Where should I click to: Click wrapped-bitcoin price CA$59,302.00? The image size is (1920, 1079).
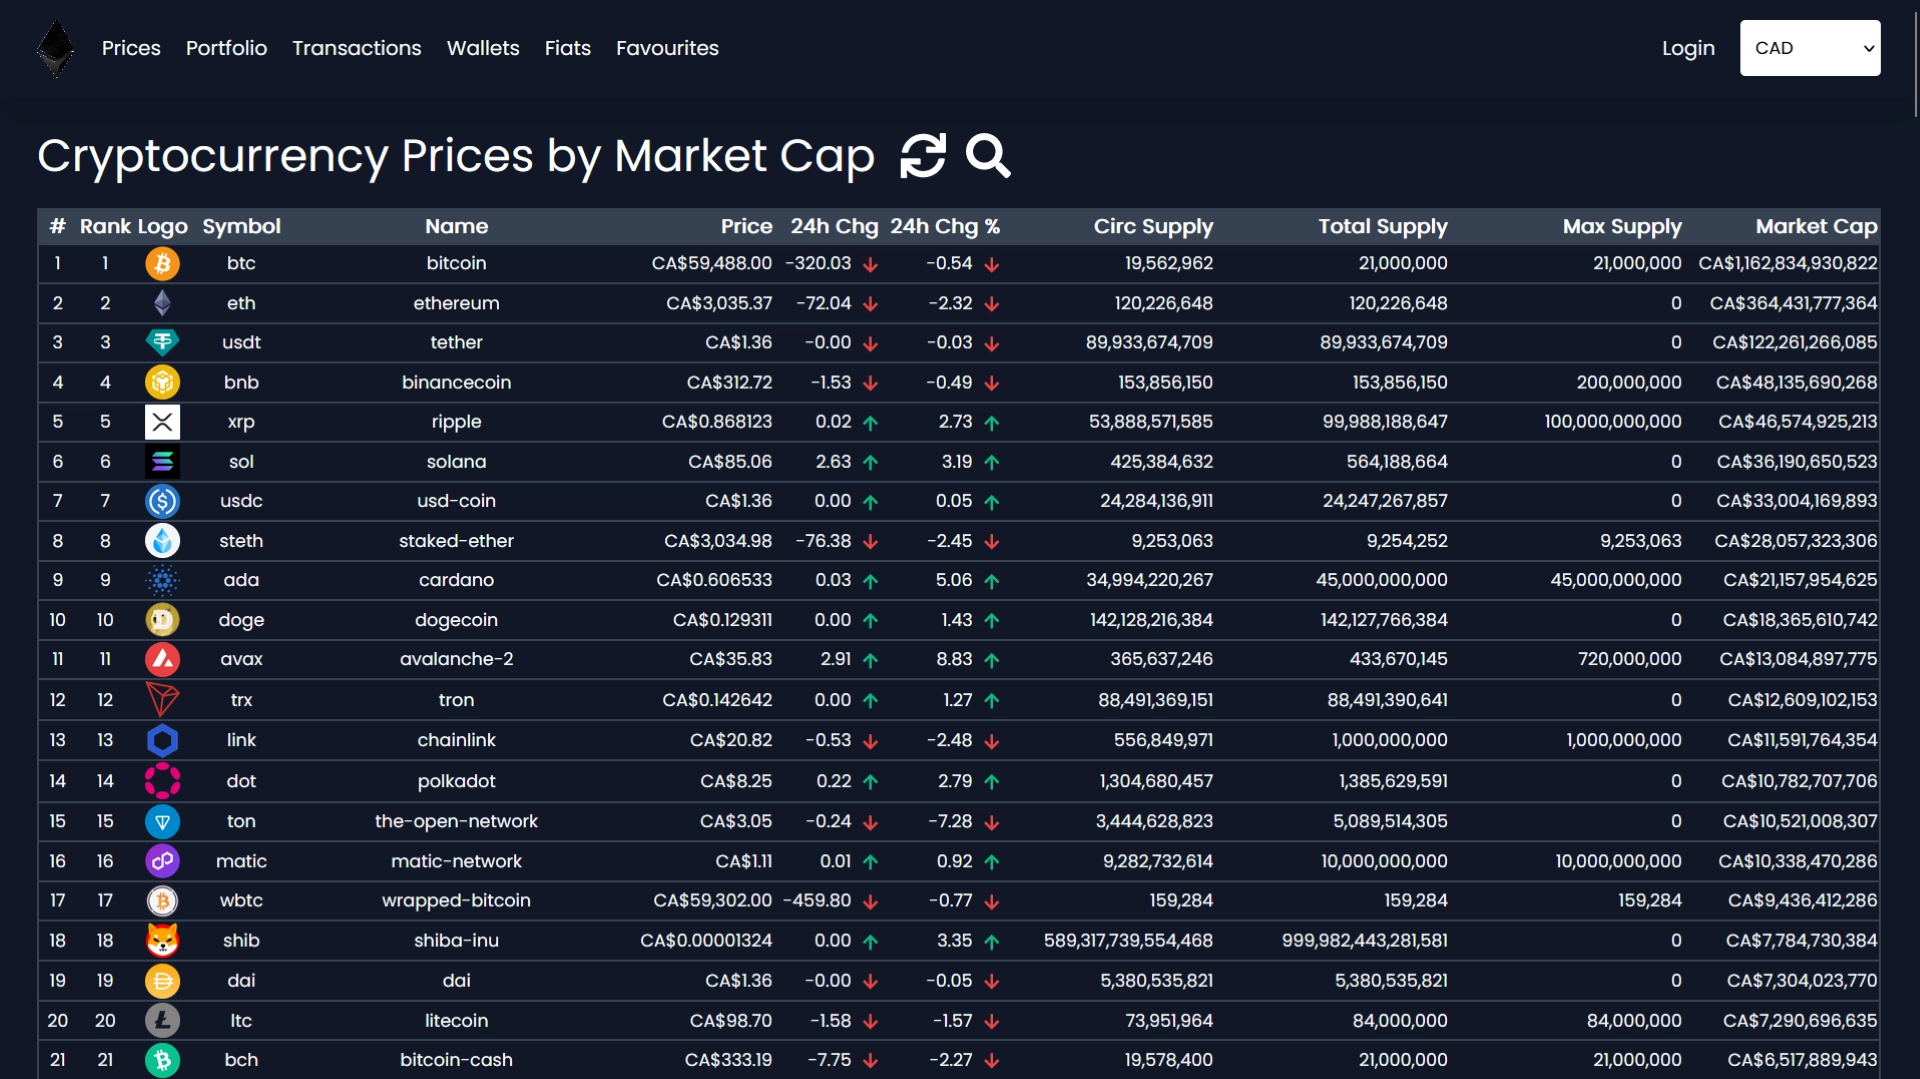click(x=712, y=901)
